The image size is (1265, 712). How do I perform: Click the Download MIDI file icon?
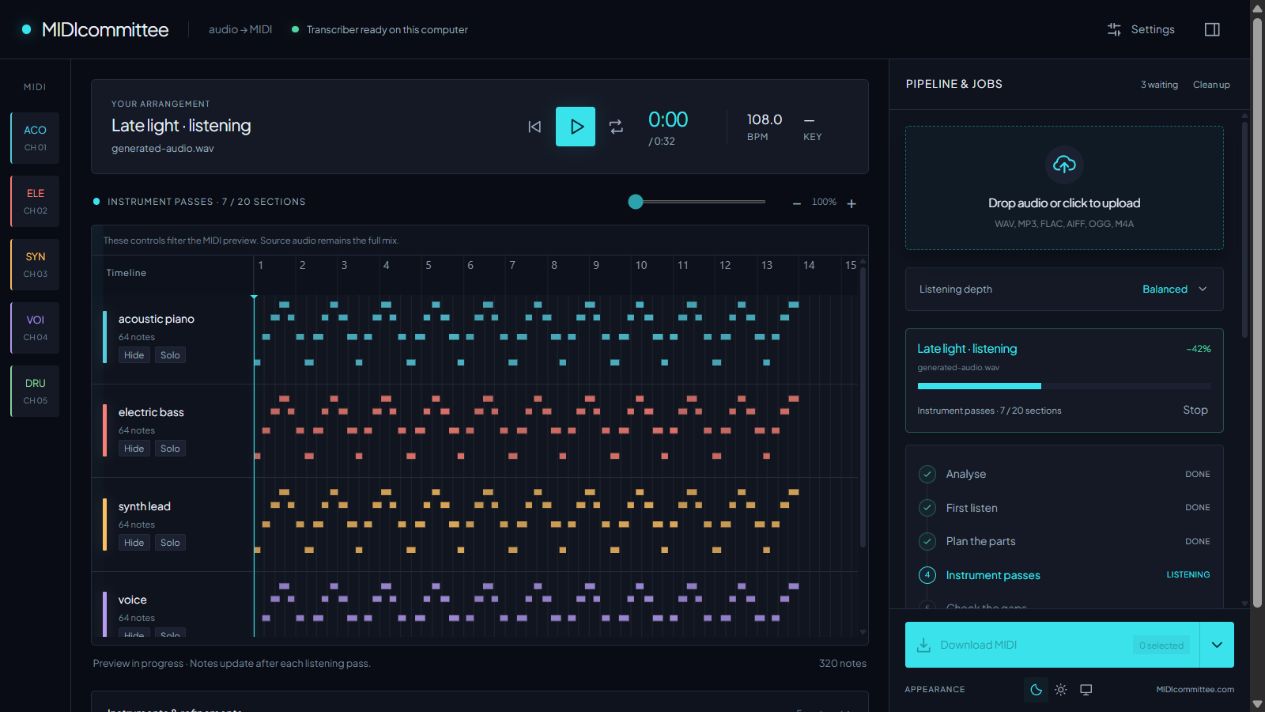tap(924, 645)
